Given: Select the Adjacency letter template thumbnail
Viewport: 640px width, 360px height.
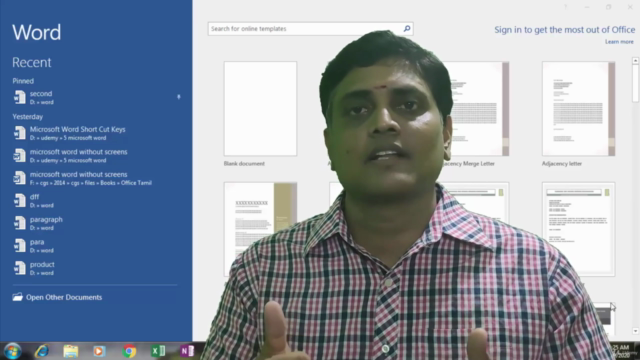Looking at the screenshot, I should click(x=578, y=109).
